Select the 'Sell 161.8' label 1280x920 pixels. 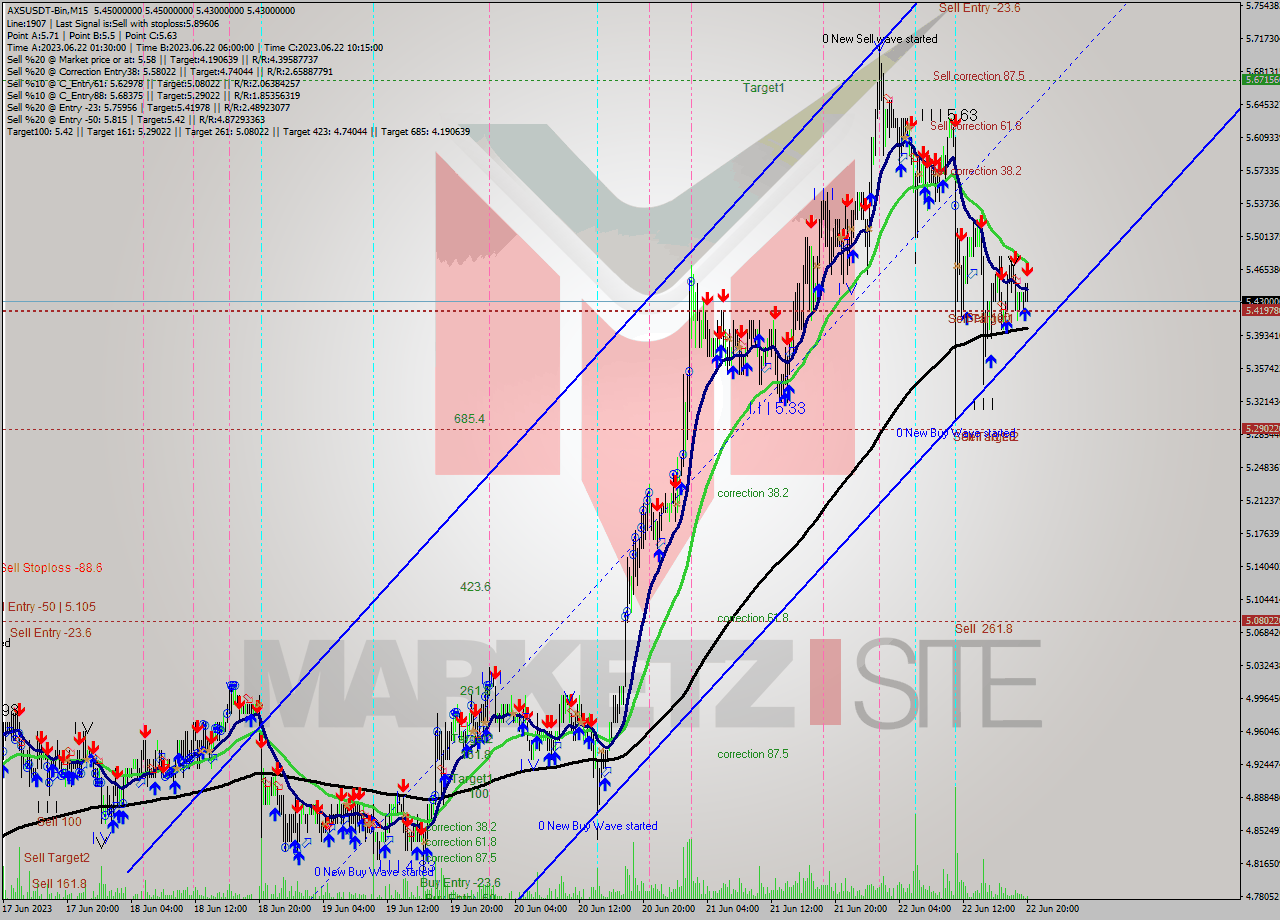(58, 884)
